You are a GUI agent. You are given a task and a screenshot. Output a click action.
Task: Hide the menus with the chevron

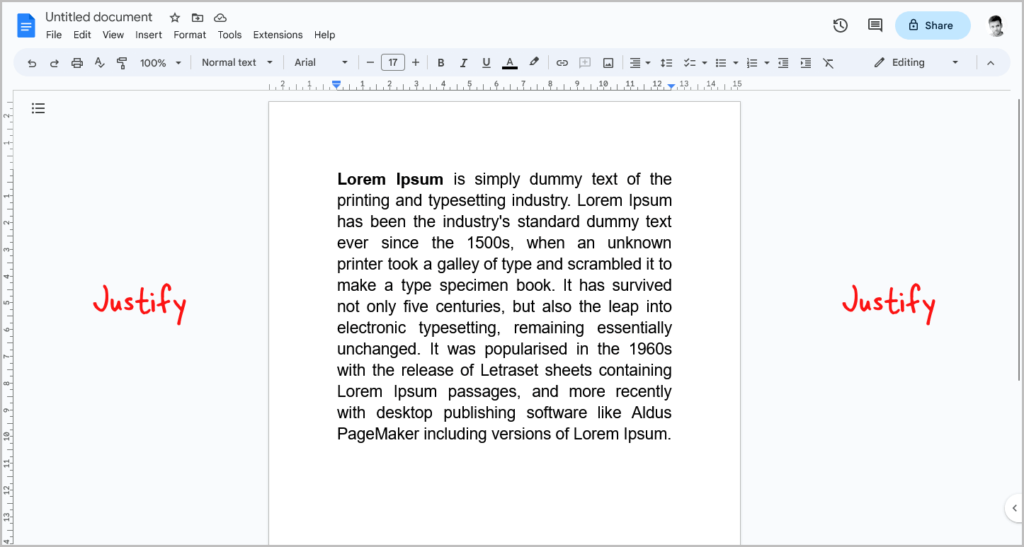tap(990, 63)
